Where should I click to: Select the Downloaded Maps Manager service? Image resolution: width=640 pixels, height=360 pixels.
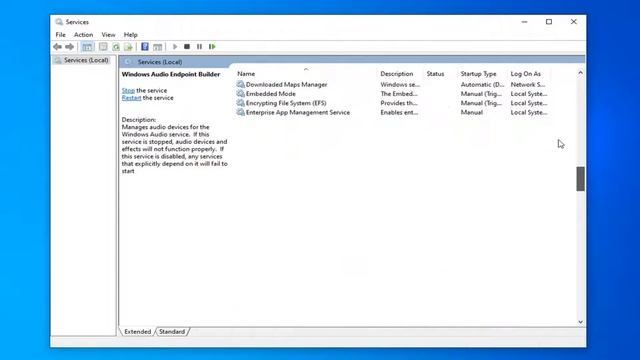(x=287, y=84)
